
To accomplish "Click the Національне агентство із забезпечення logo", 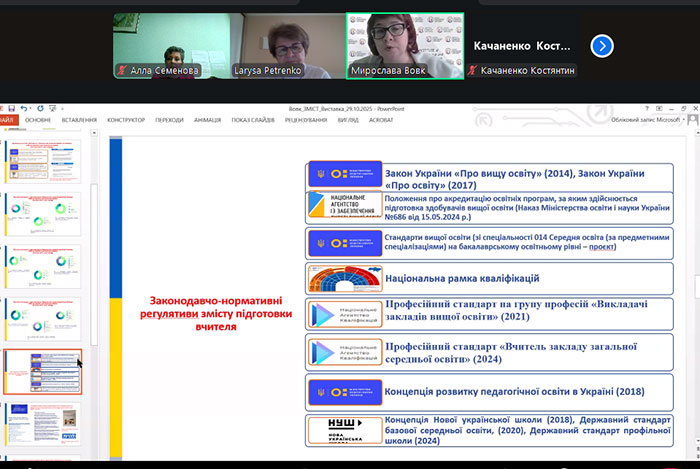I will coord(343,207).
